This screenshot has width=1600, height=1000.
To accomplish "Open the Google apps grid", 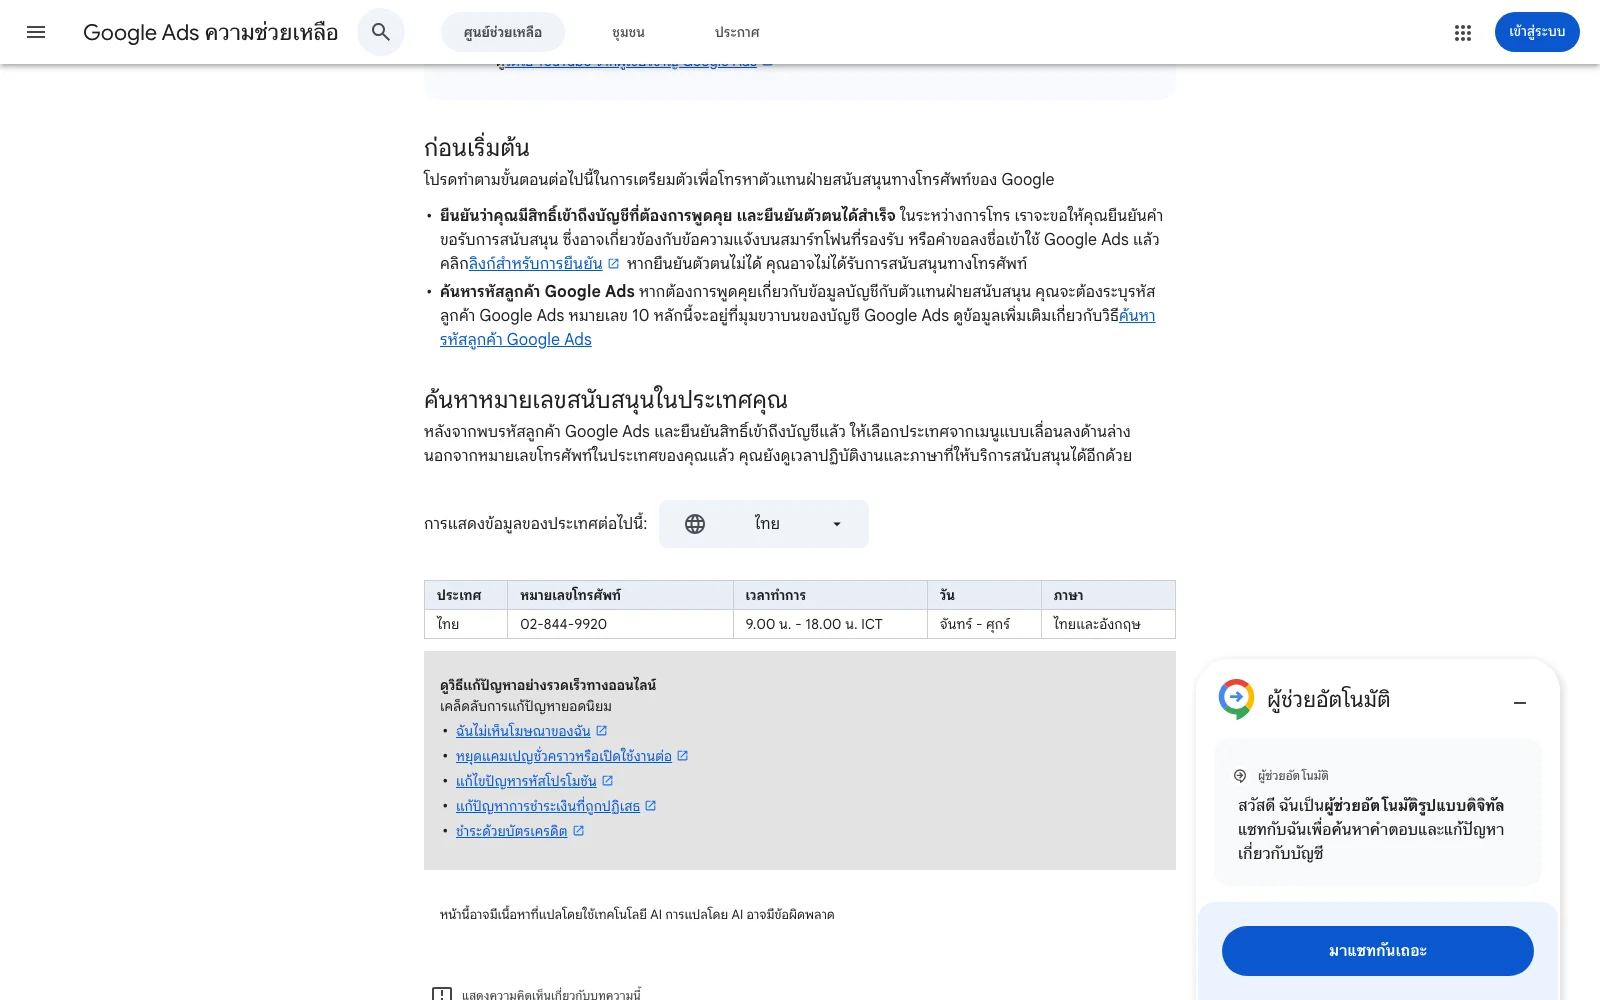I will coord(1463,32).
